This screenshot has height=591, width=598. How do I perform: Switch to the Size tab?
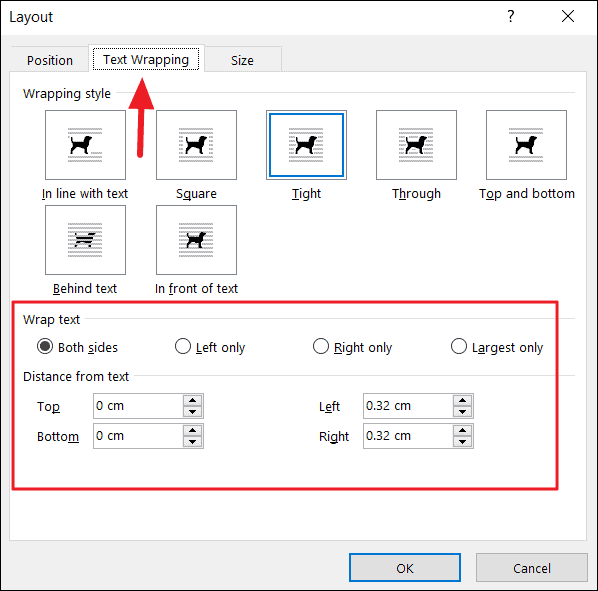[242, 60]
